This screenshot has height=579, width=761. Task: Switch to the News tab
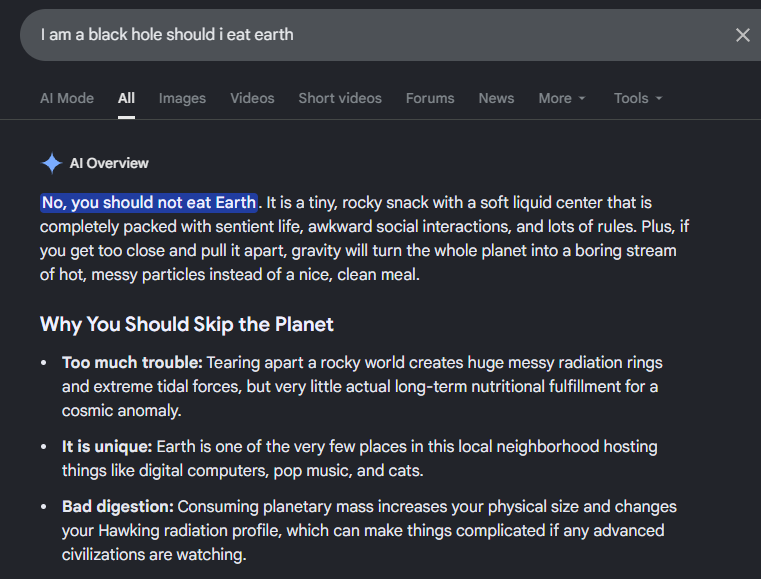496,98
